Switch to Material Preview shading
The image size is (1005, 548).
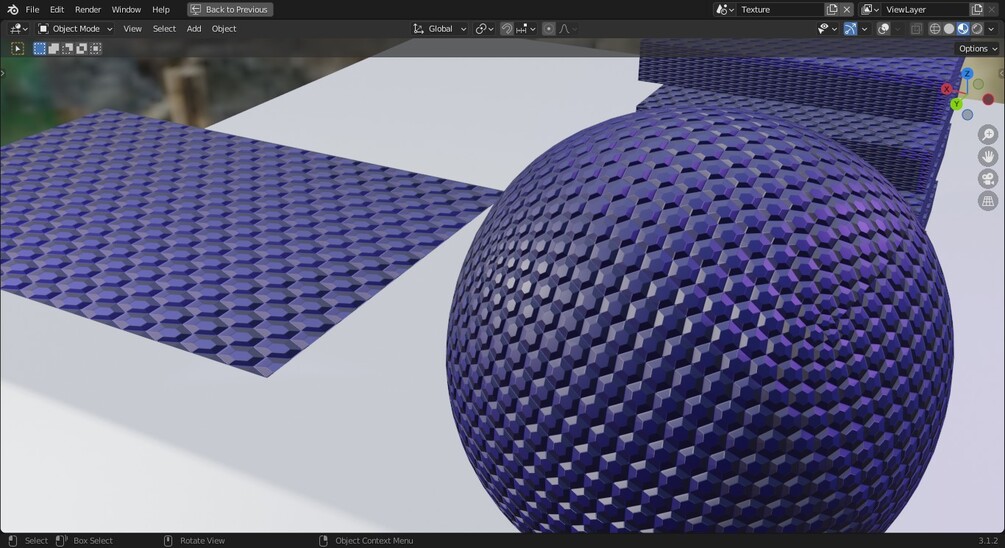(x=963, y=29)
